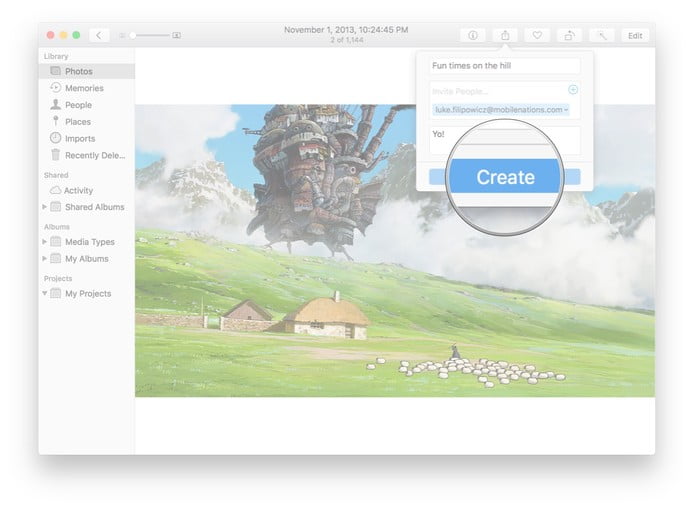Click the blue Create button

tap(504, 177)
